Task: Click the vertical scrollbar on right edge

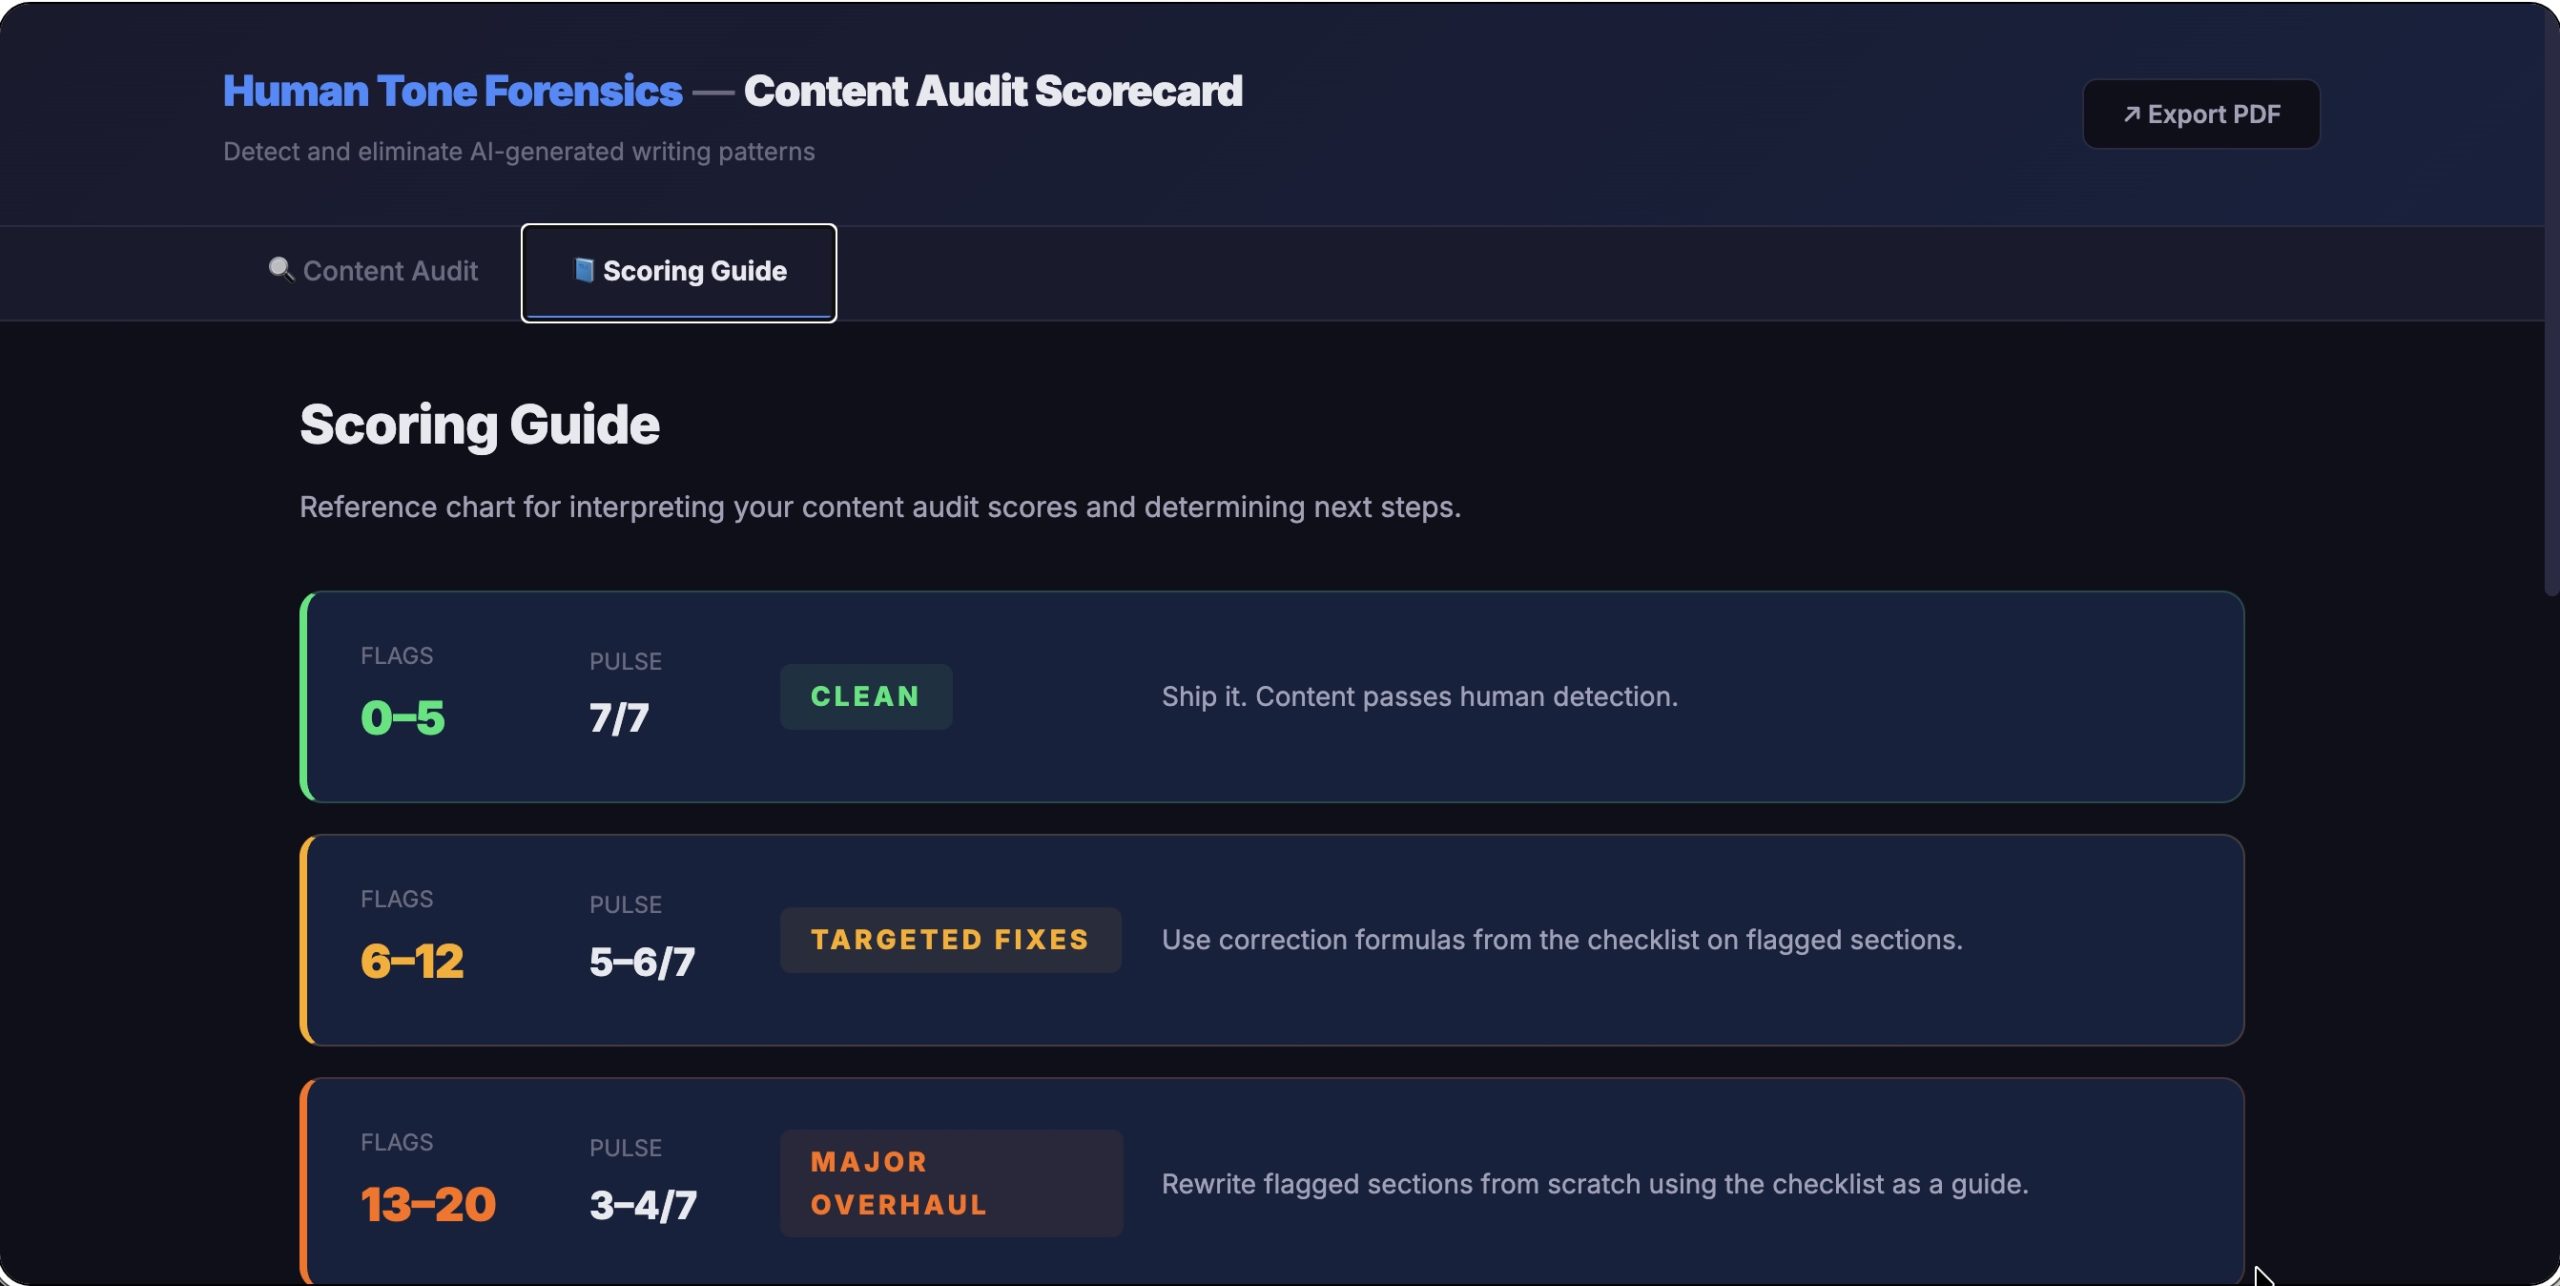Action: tap(2551, 300)
